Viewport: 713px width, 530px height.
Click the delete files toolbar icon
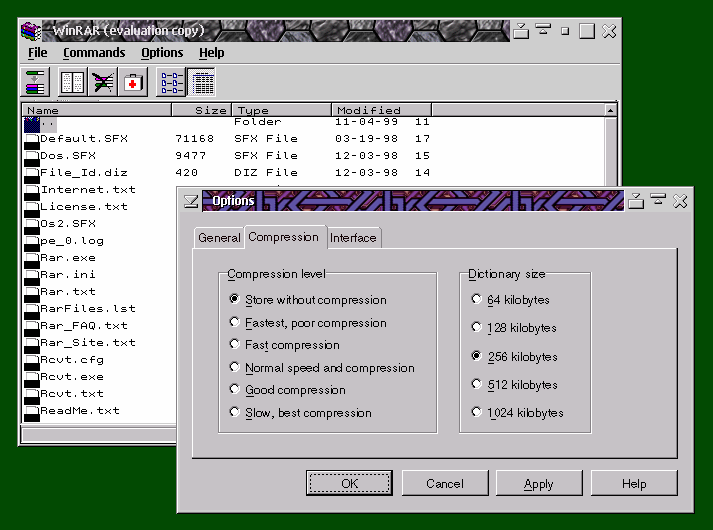pyautogui.click(x=103, y=82)
